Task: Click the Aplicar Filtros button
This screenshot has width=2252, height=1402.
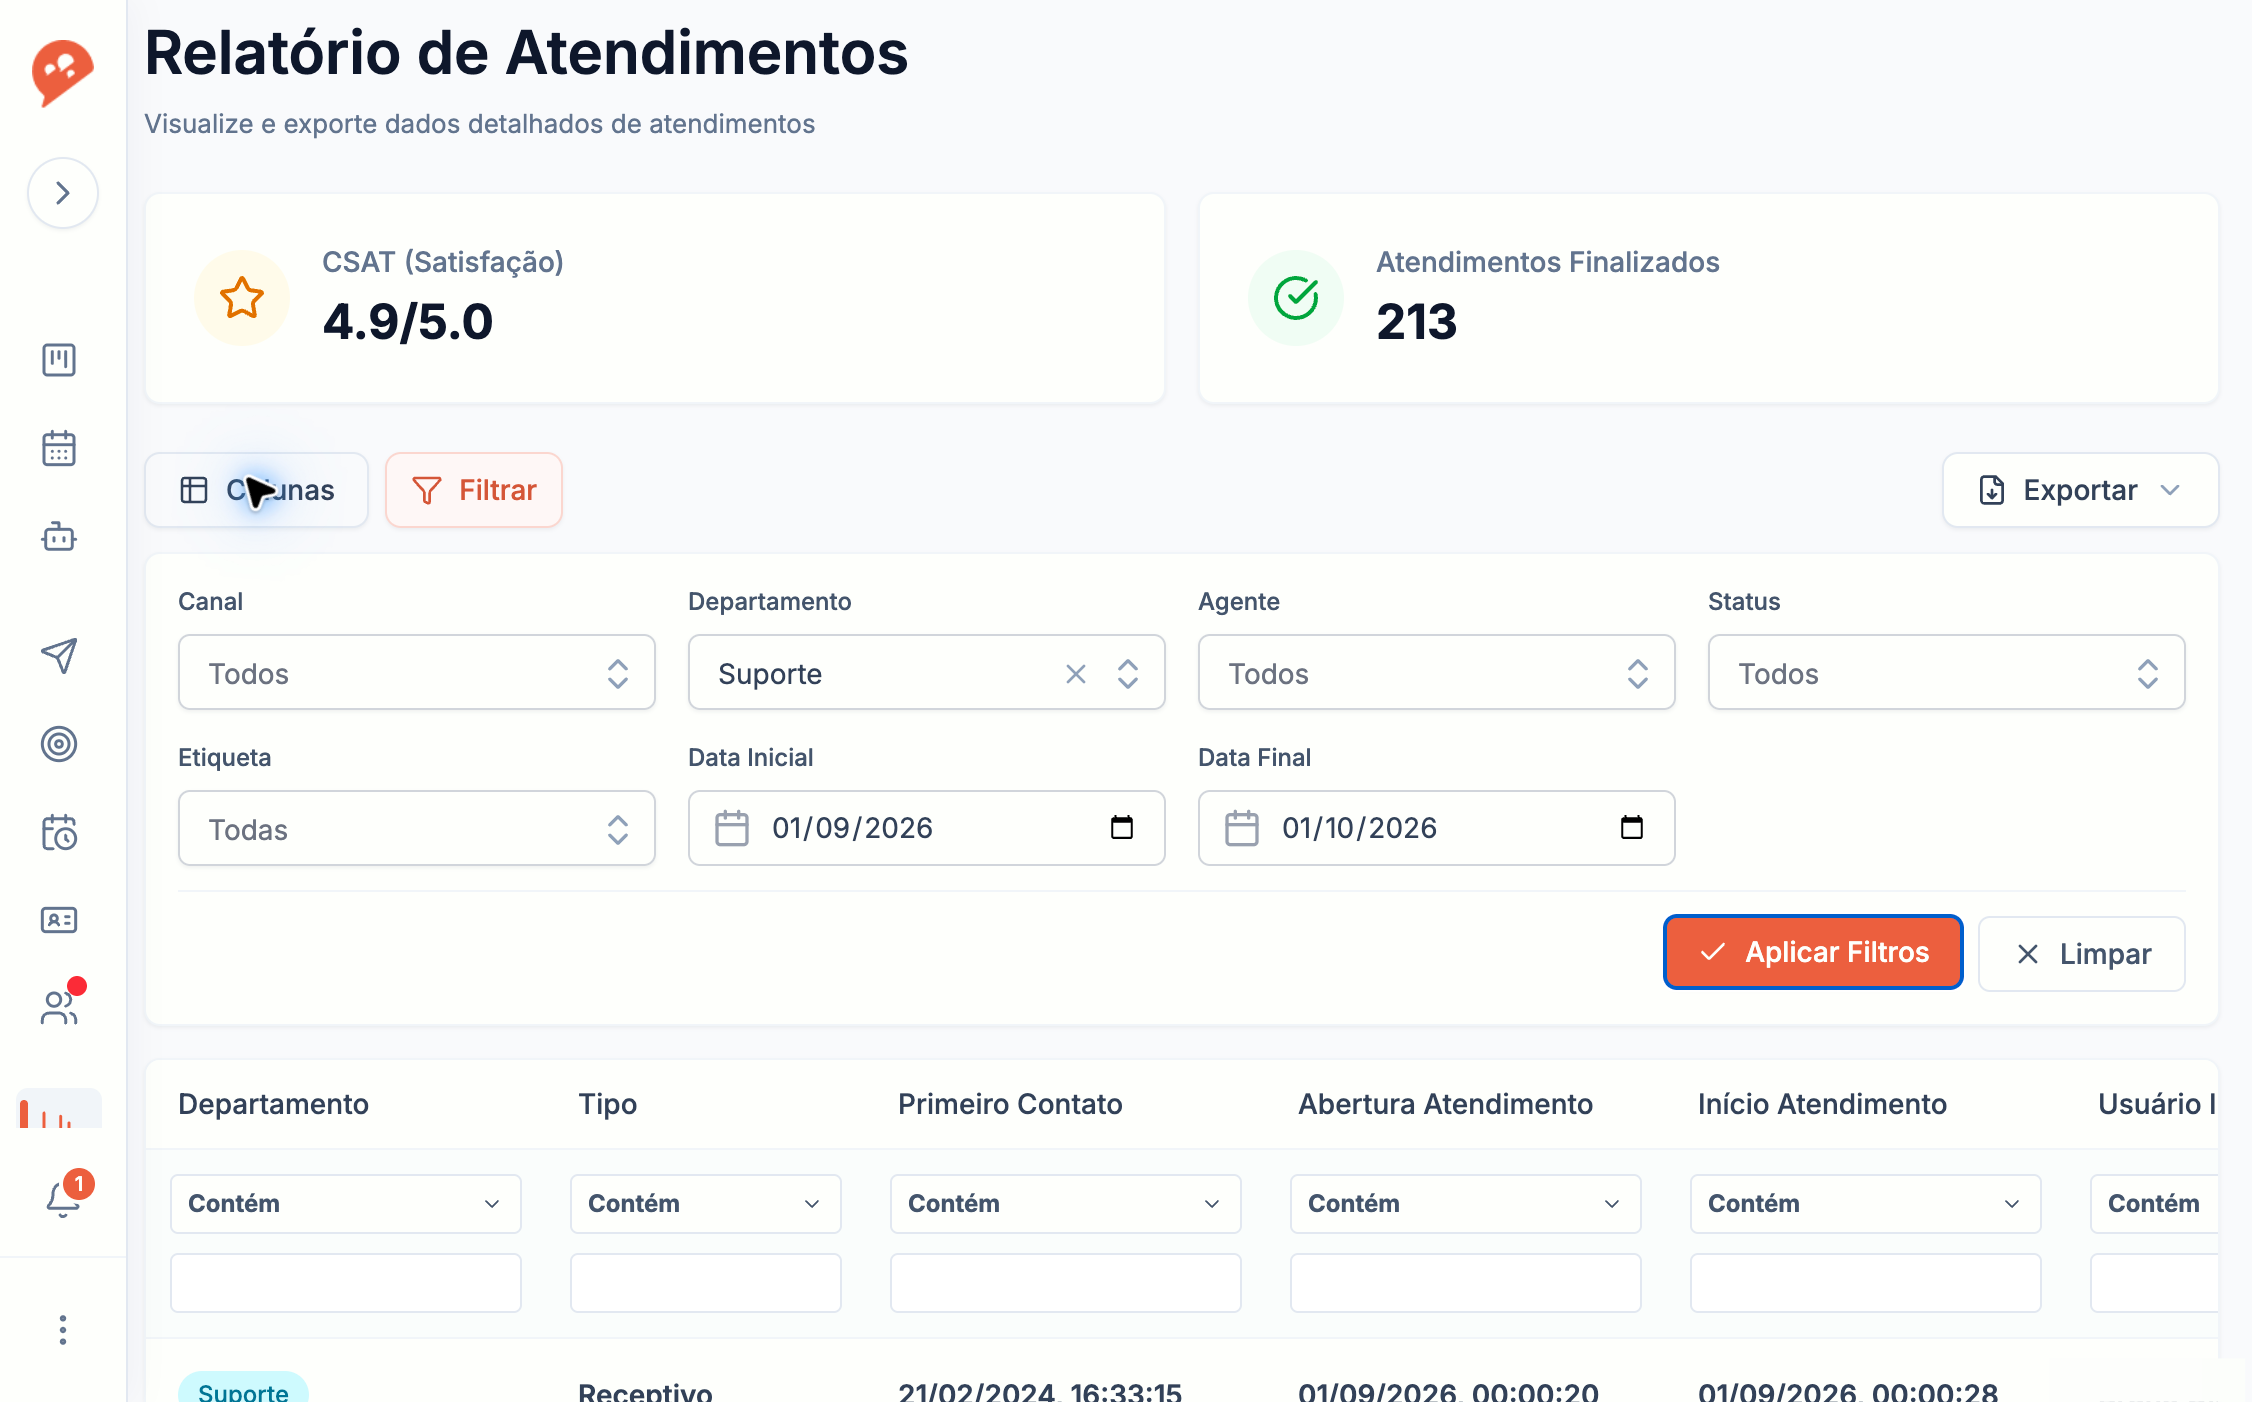Action: click(1813, 952)
